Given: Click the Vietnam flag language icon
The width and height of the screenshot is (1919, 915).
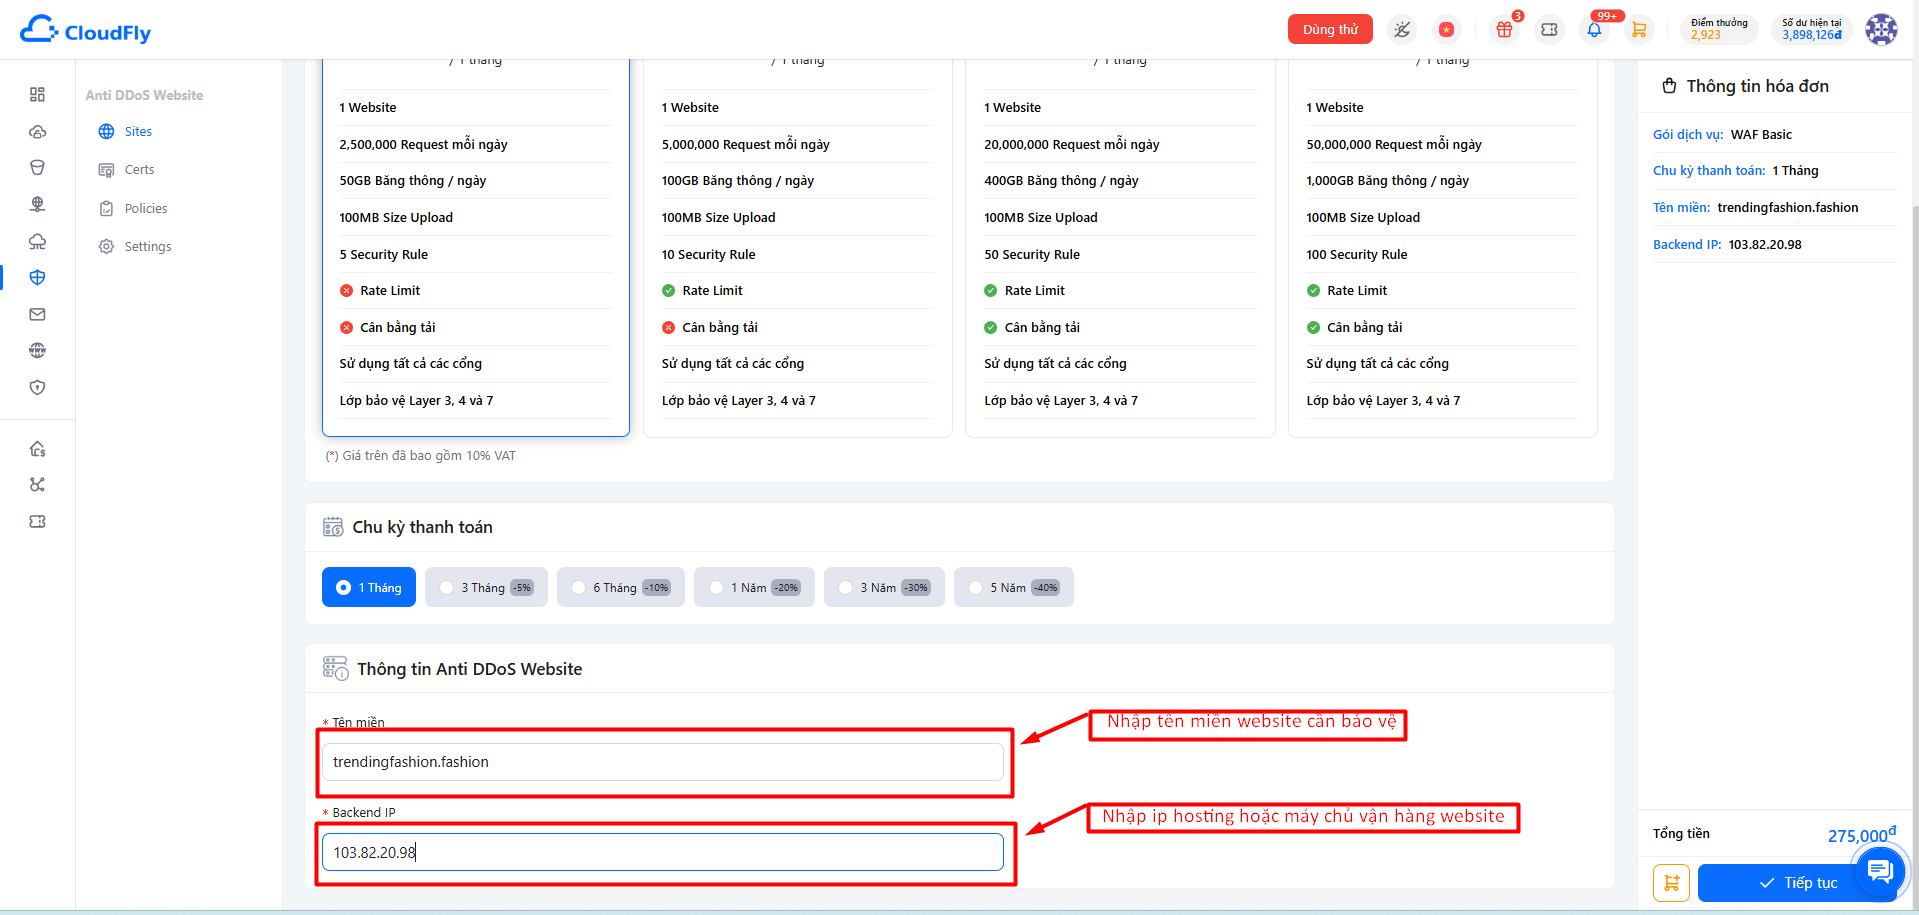Looking at the screenshot, I should (x=1446, y=30).
